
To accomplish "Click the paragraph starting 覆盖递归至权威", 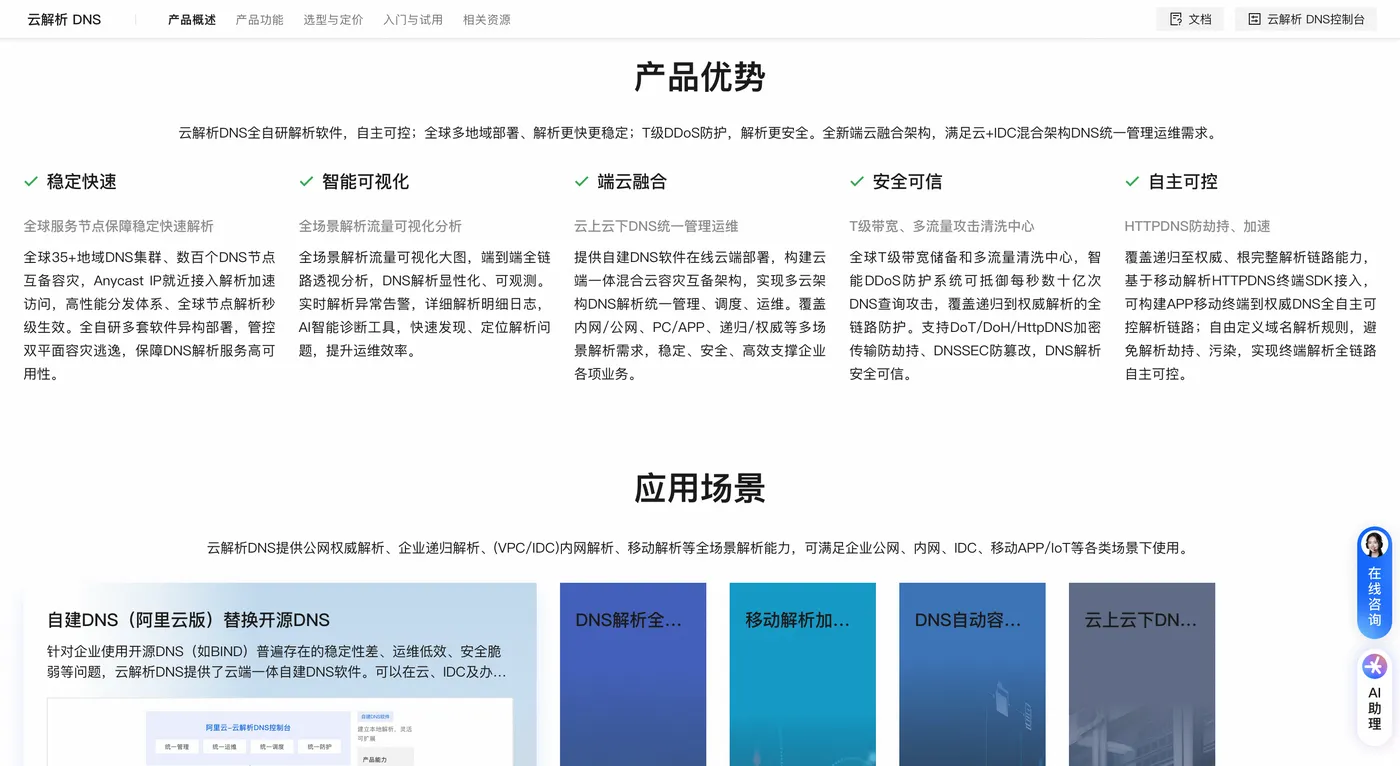I will (x=1251, y=316).
